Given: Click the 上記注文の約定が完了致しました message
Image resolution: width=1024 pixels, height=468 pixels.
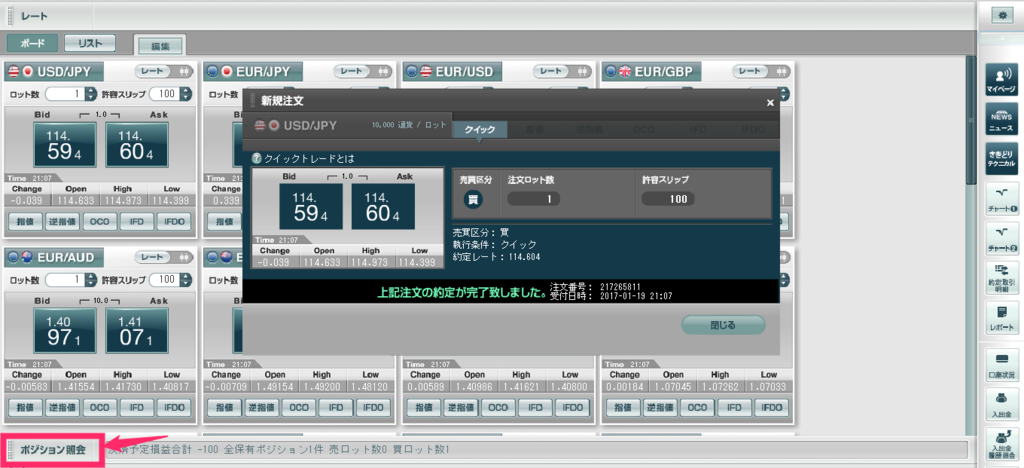Looking at the screenshot, I should click(x=462, y=292).
